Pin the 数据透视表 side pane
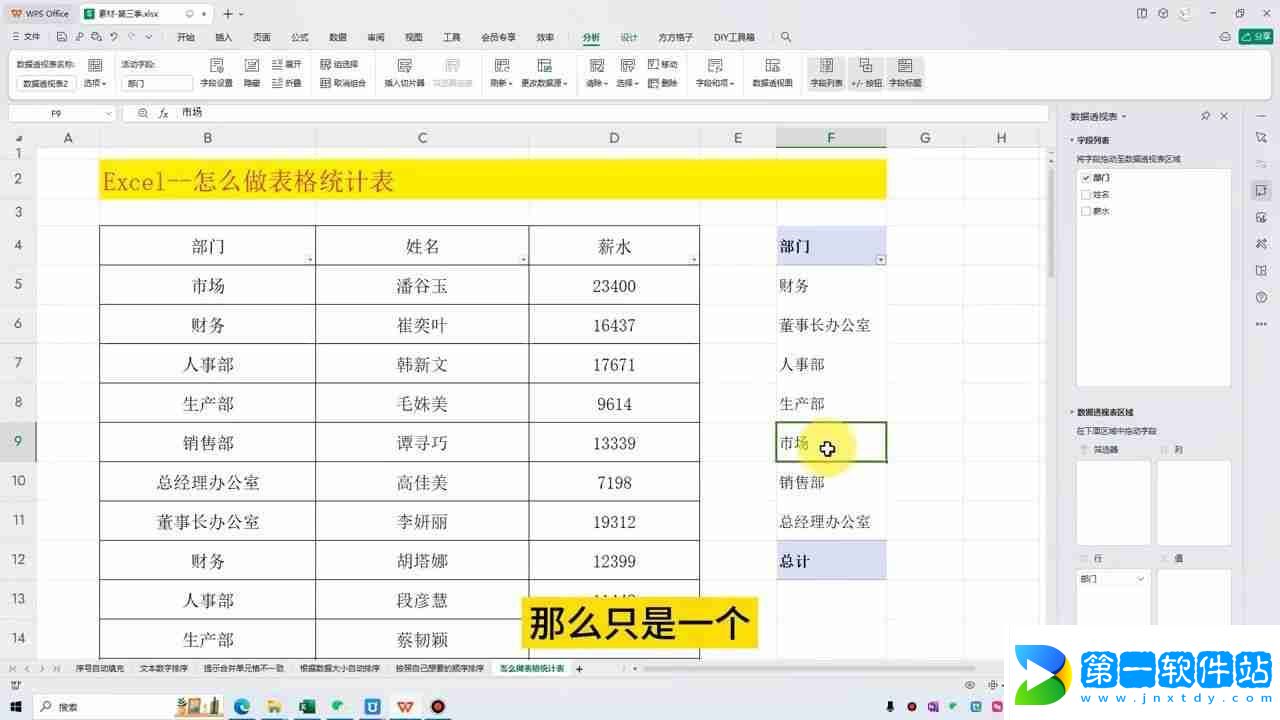This screenshot has width=1280, height=720. coord(1206,116)
